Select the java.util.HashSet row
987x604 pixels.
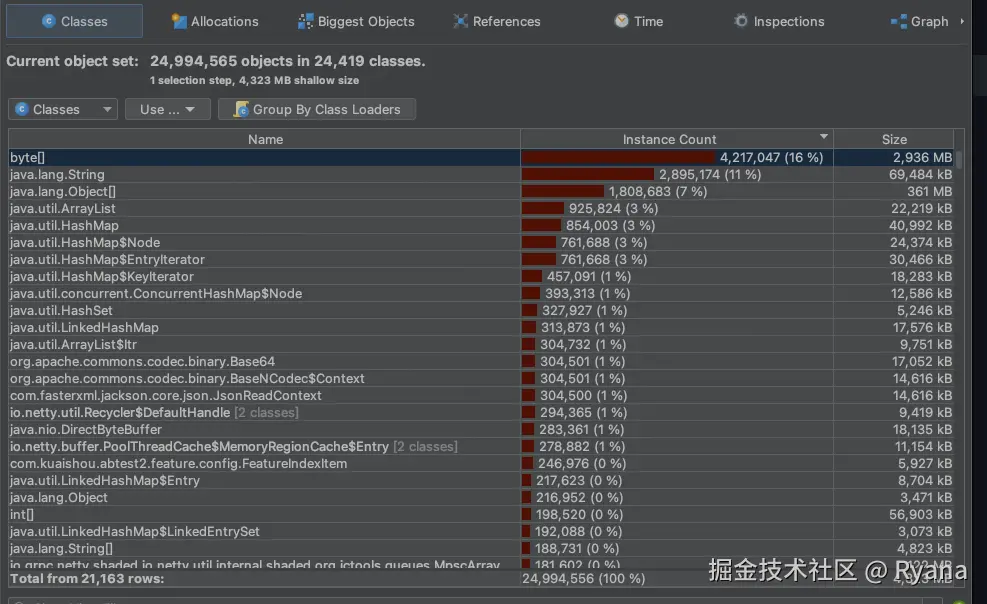tap(482, 310)
